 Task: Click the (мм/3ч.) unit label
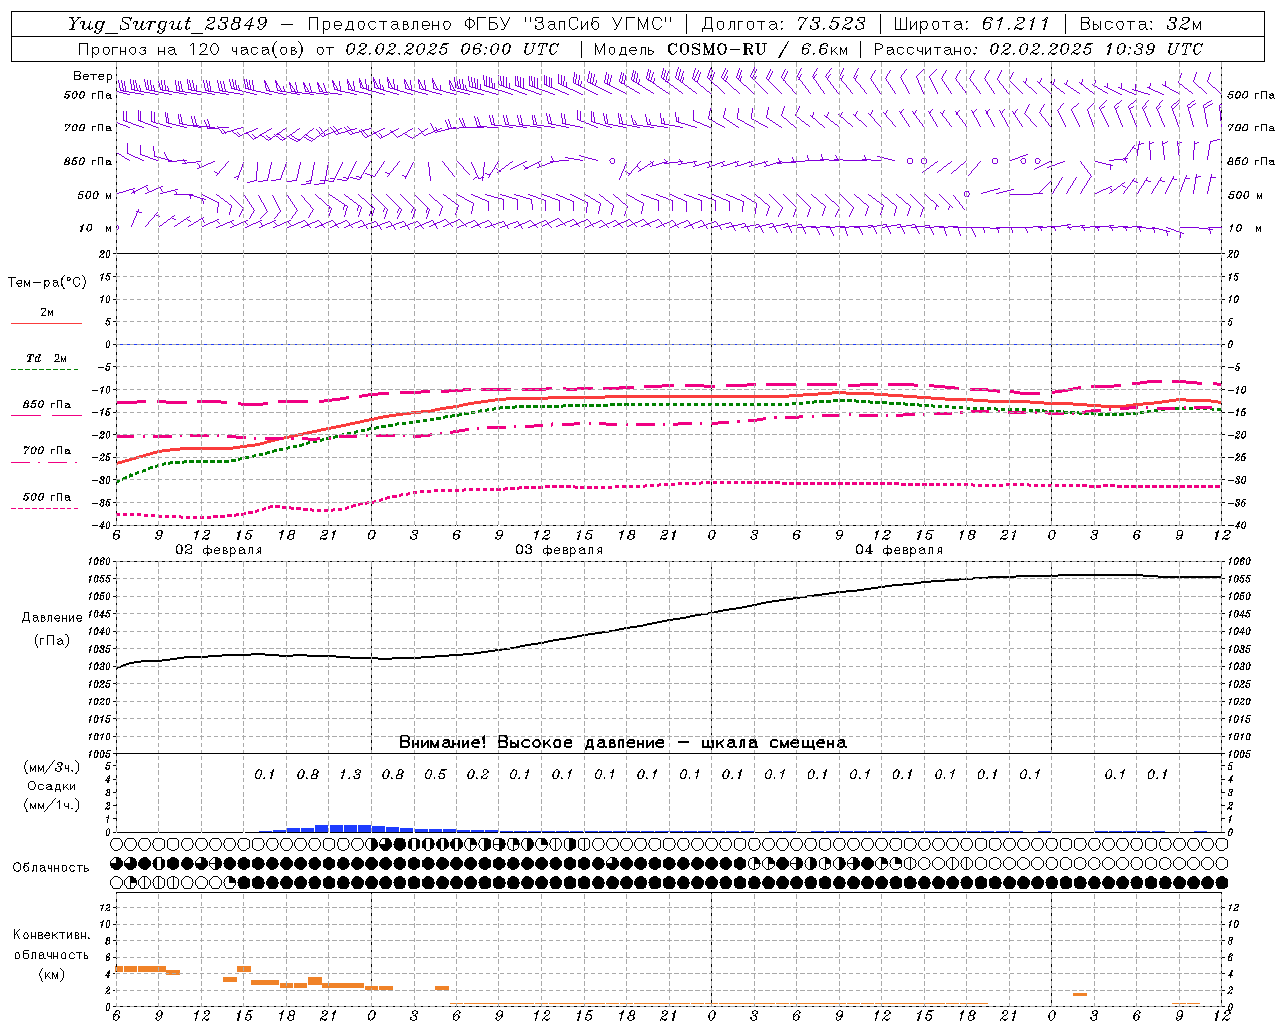pyautogui.click(x=52, y=767)
